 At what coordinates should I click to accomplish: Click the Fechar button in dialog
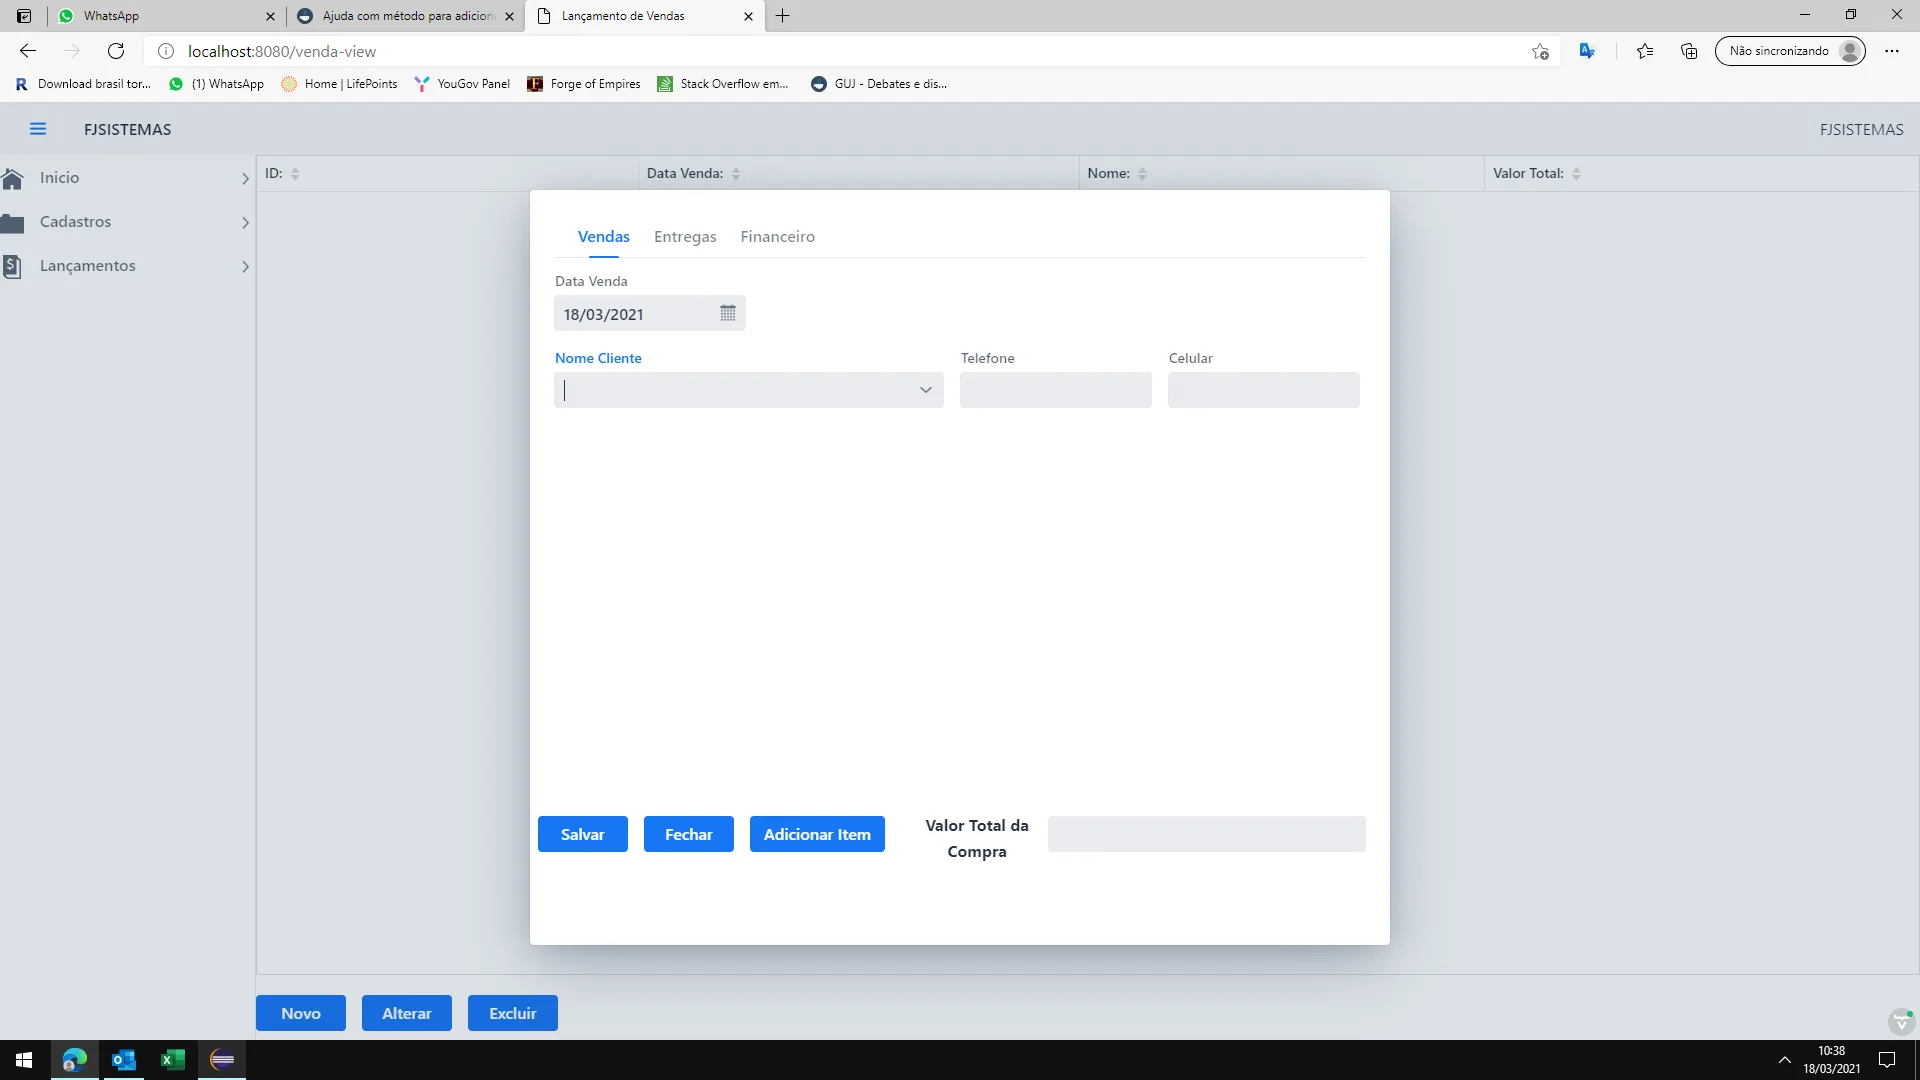[688, 834]
